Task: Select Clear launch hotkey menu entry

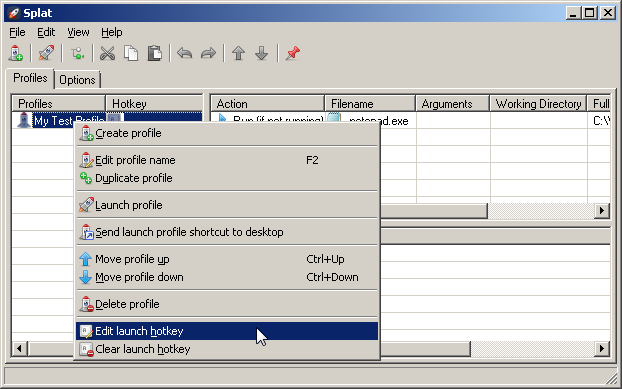Action: click(227, 349)
